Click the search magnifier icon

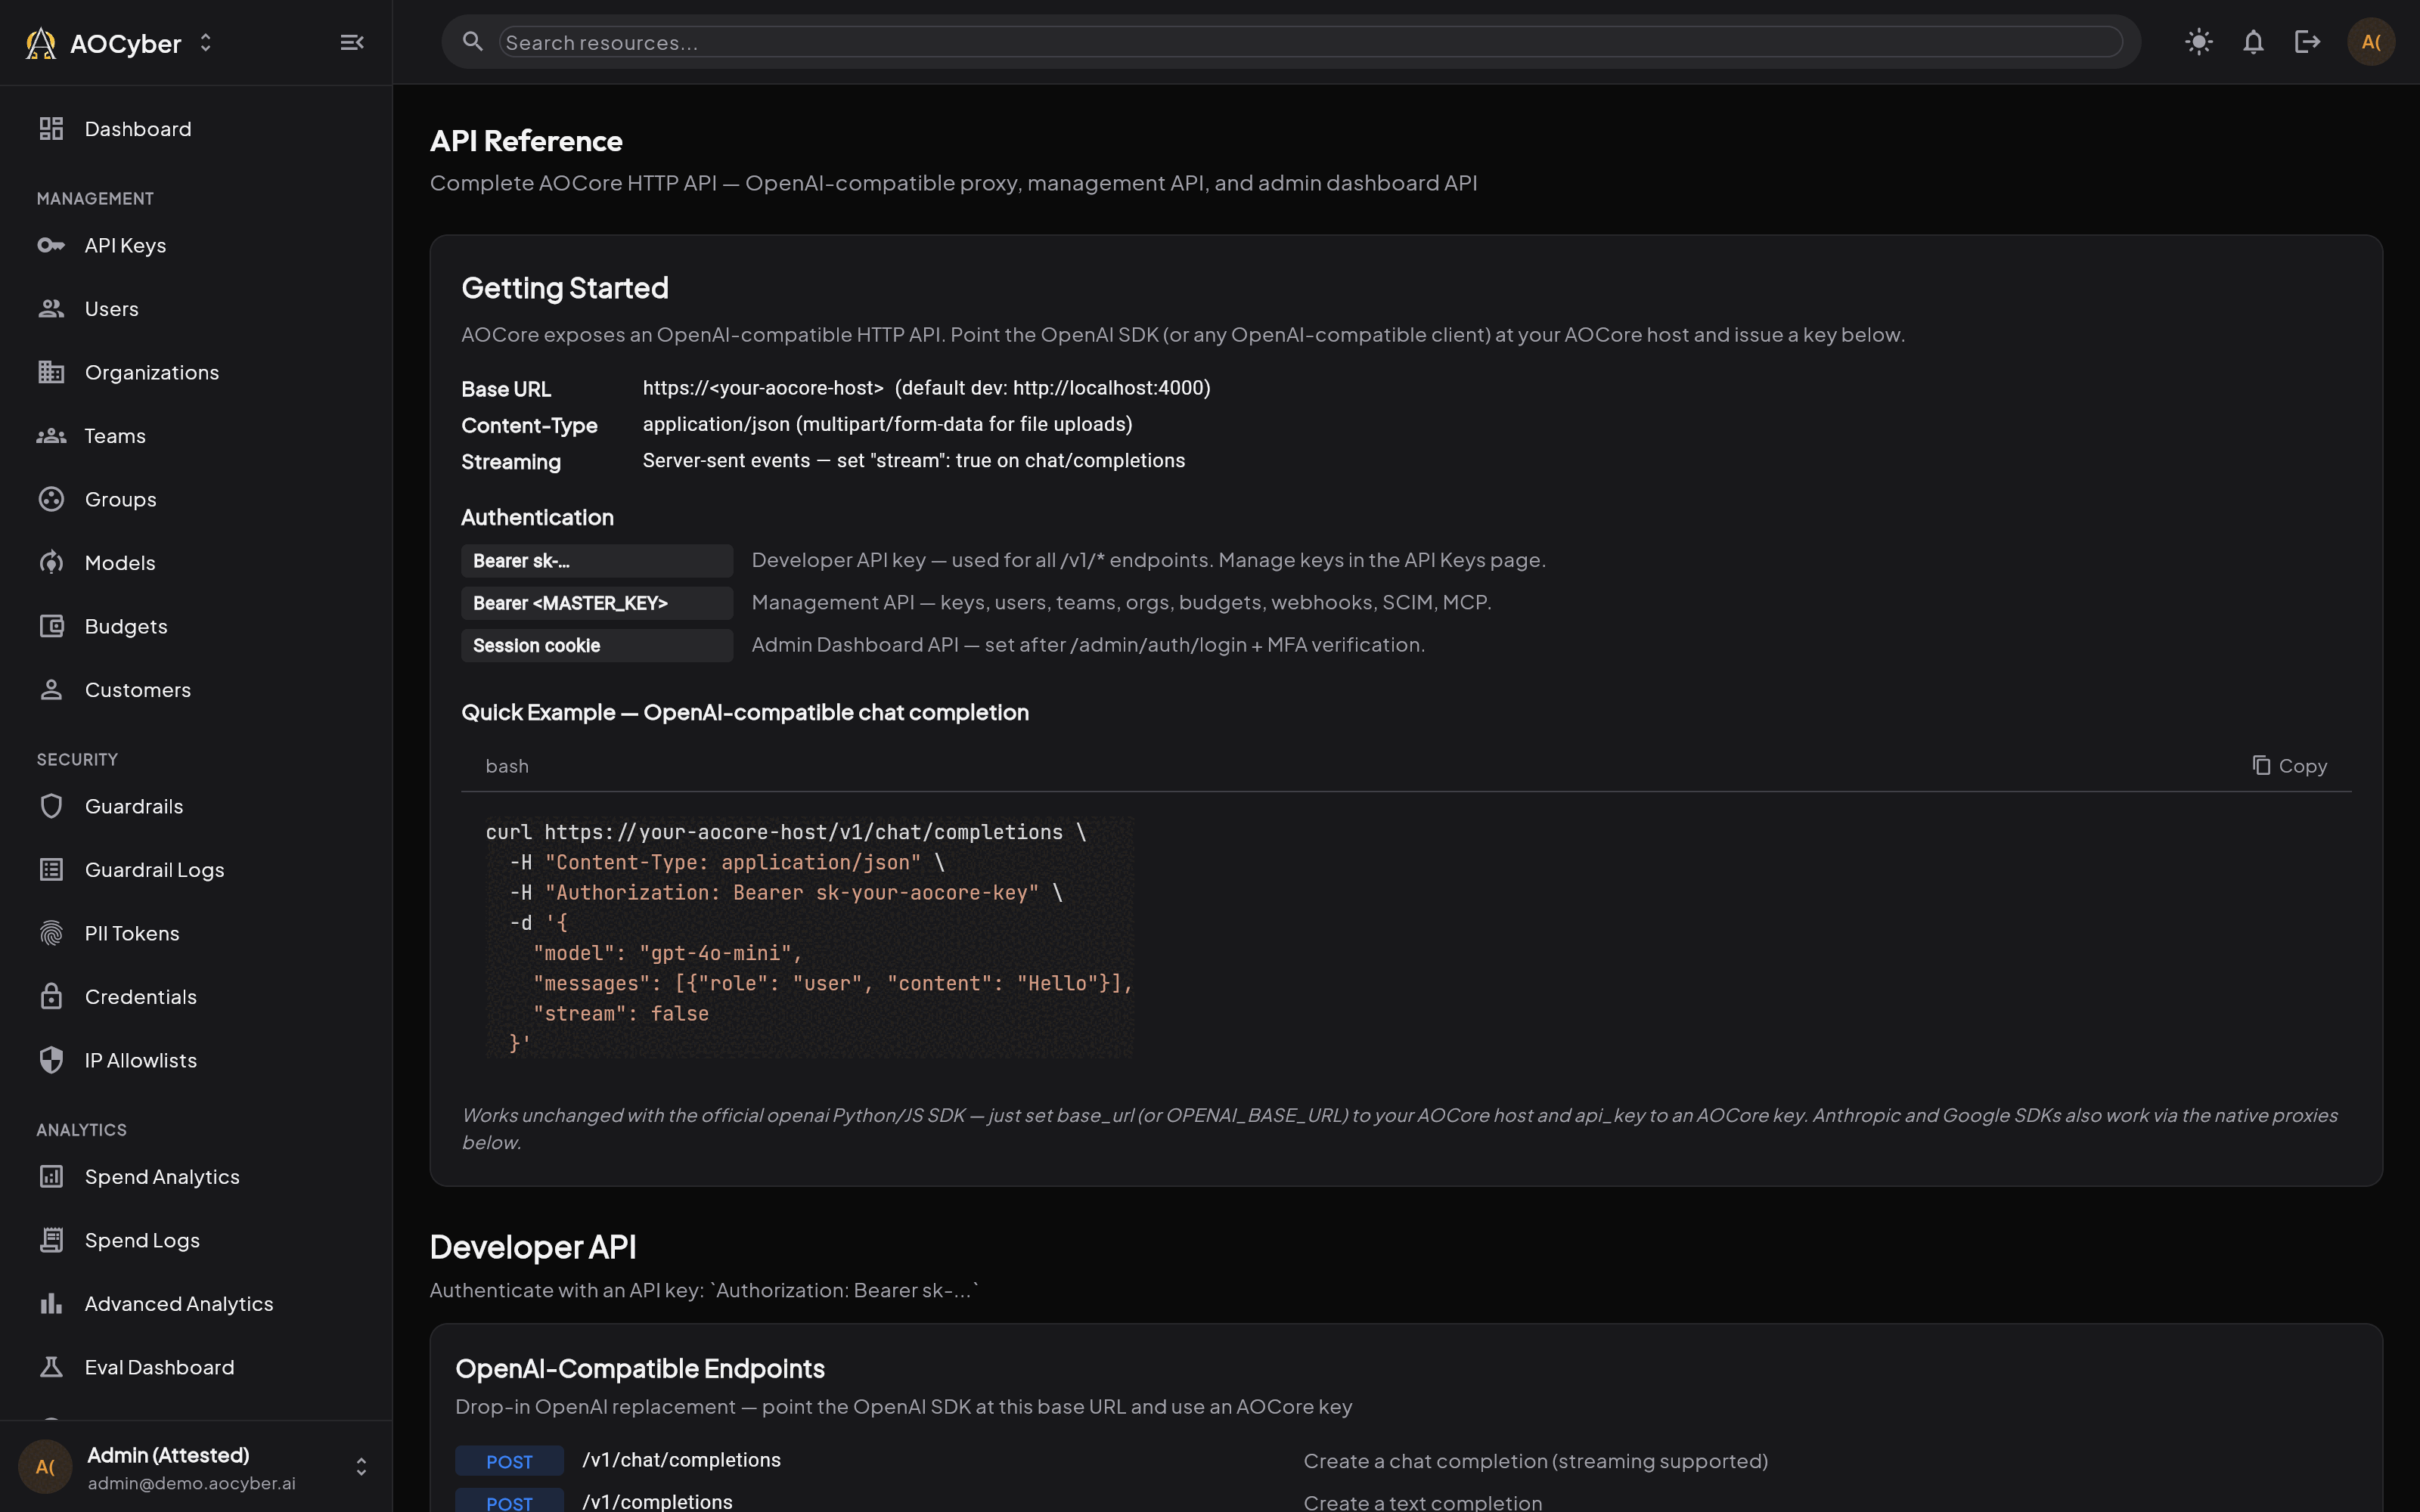point(473,42)
